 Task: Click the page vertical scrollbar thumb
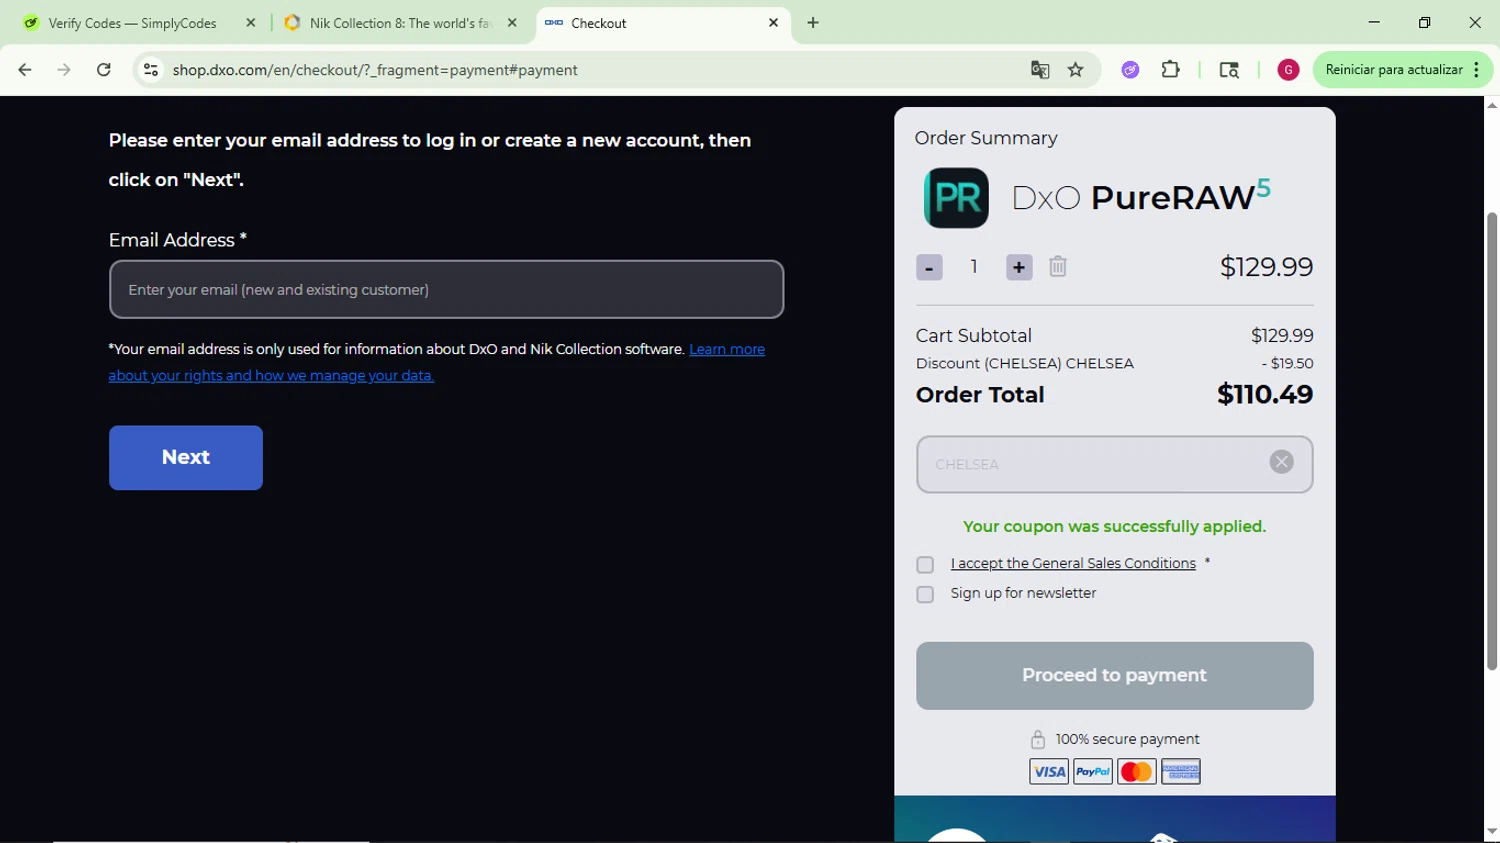(1492, 440)
